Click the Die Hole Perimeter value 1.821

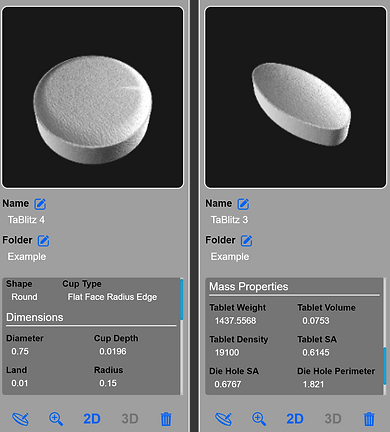click(x=313, y=384)
